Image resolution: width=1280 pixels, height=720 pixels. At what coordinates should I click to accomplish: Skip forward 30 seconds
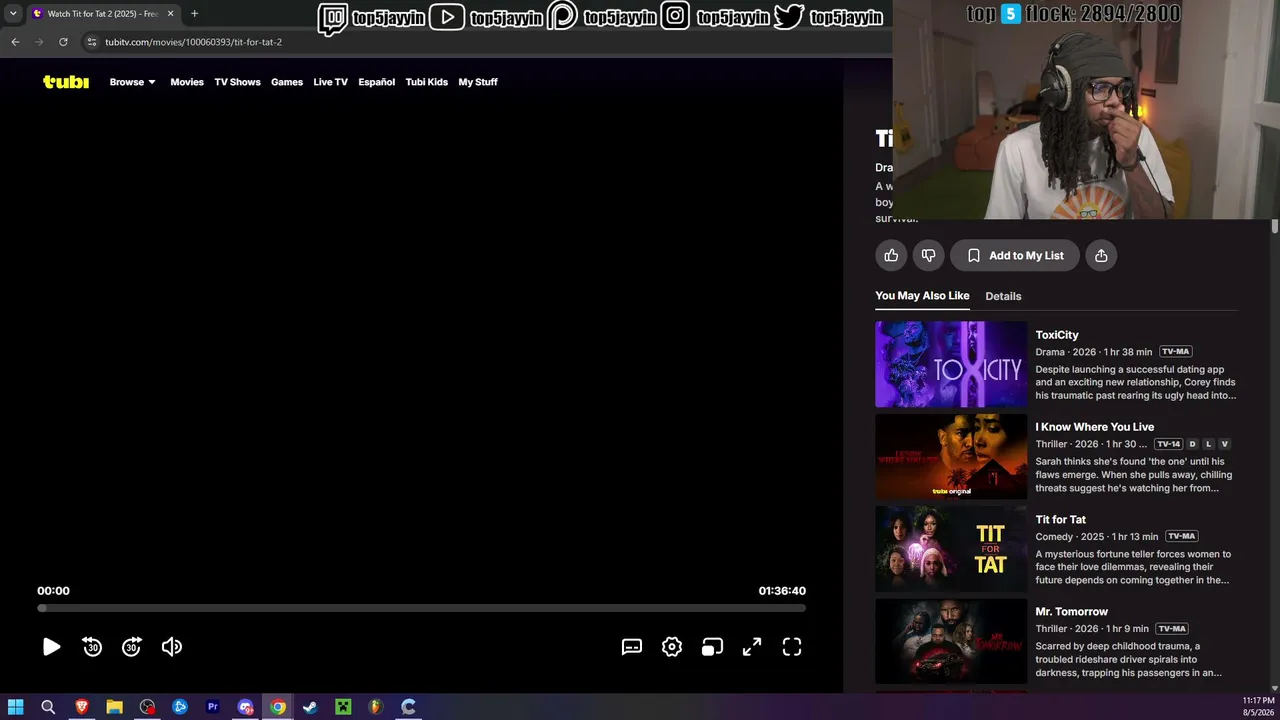[x=132, y=647]
